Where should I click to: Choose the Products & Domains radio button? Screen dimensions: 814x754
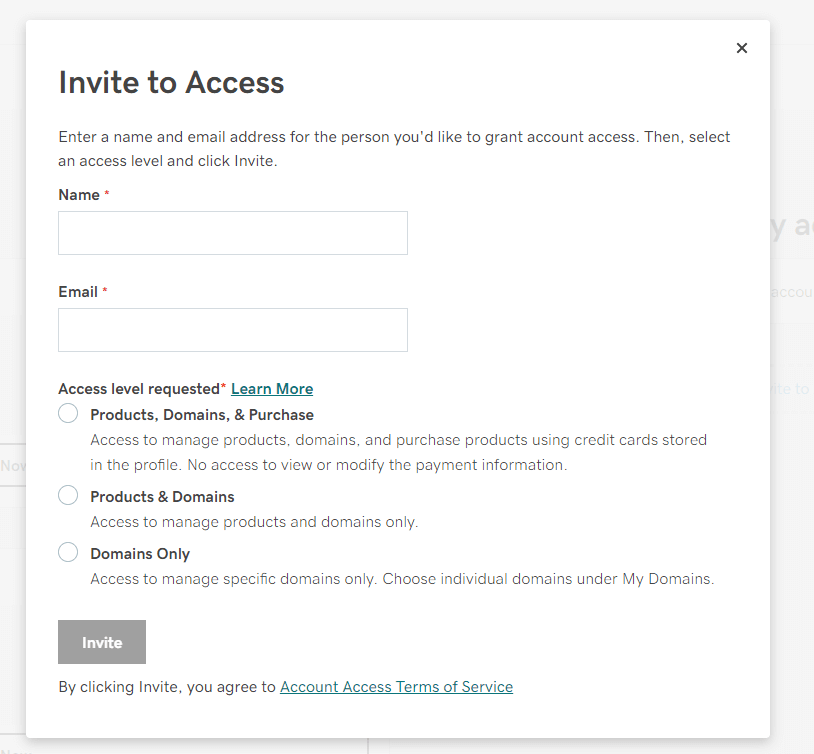(x=68, y=495)
